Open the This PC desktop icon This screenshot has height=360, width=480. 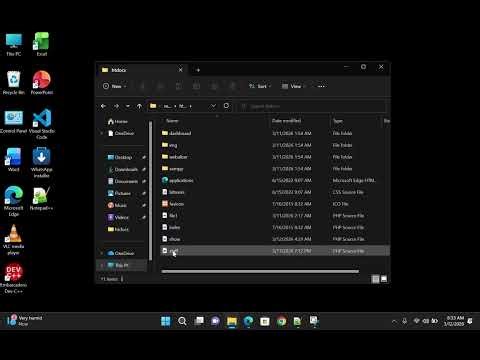[14, 44]
